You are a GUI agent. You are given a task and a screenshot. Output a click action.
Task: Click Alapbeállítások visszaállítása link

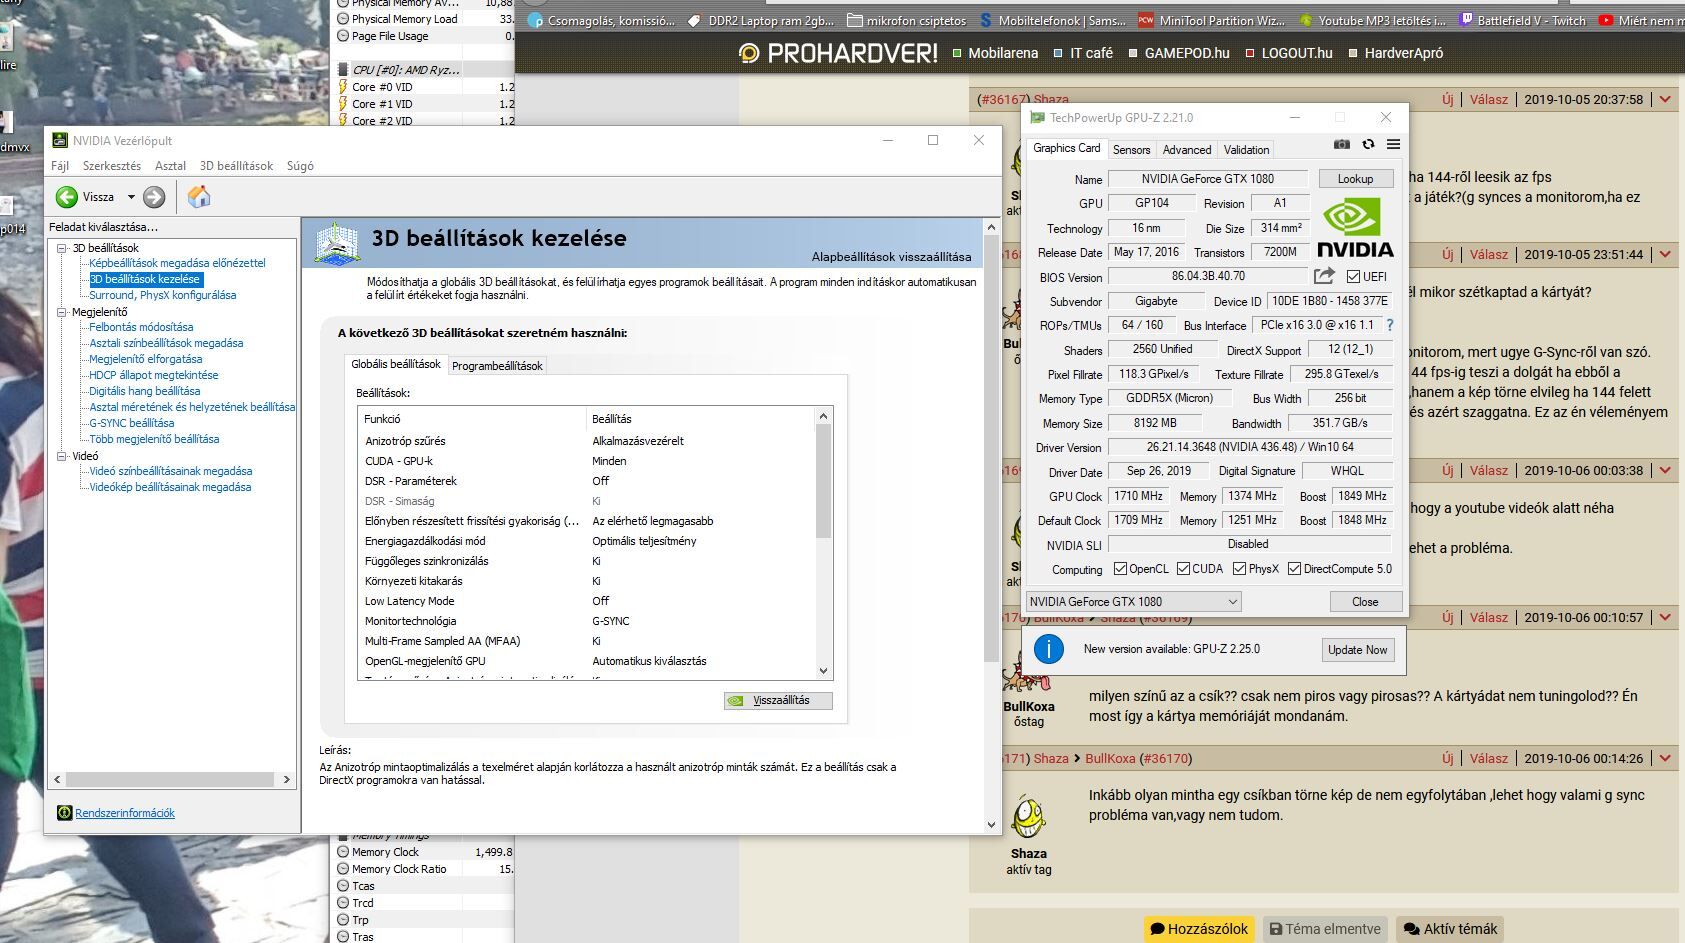tap(891, 257)
